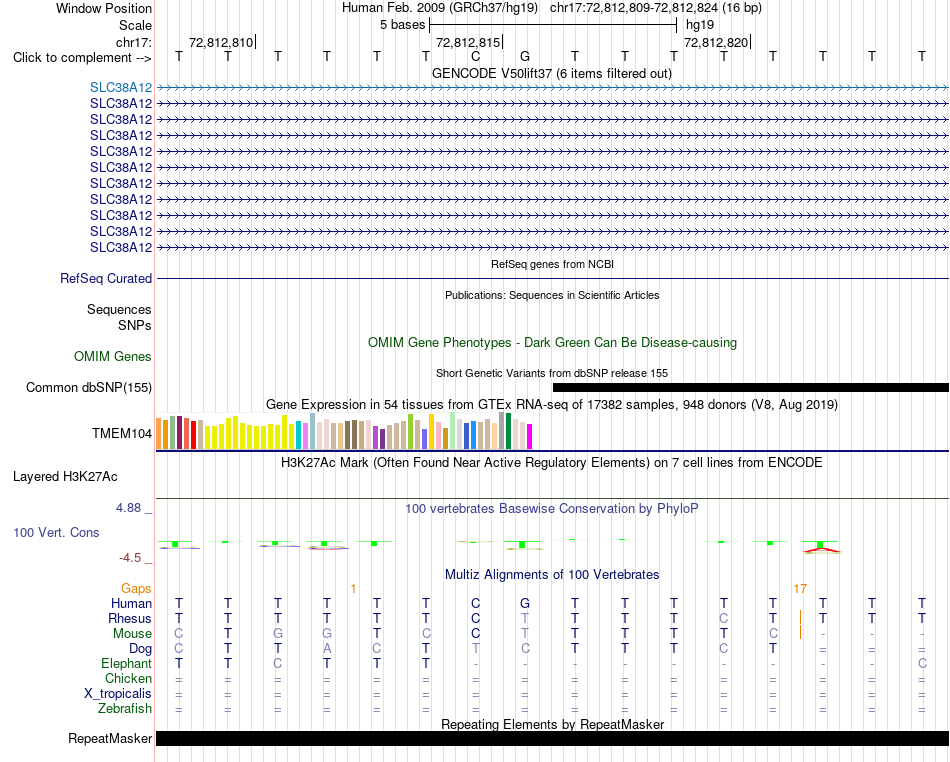The image size is (950, 762).
Task: Click the RepeatMasker track label
Action: (x=110, y=738)
